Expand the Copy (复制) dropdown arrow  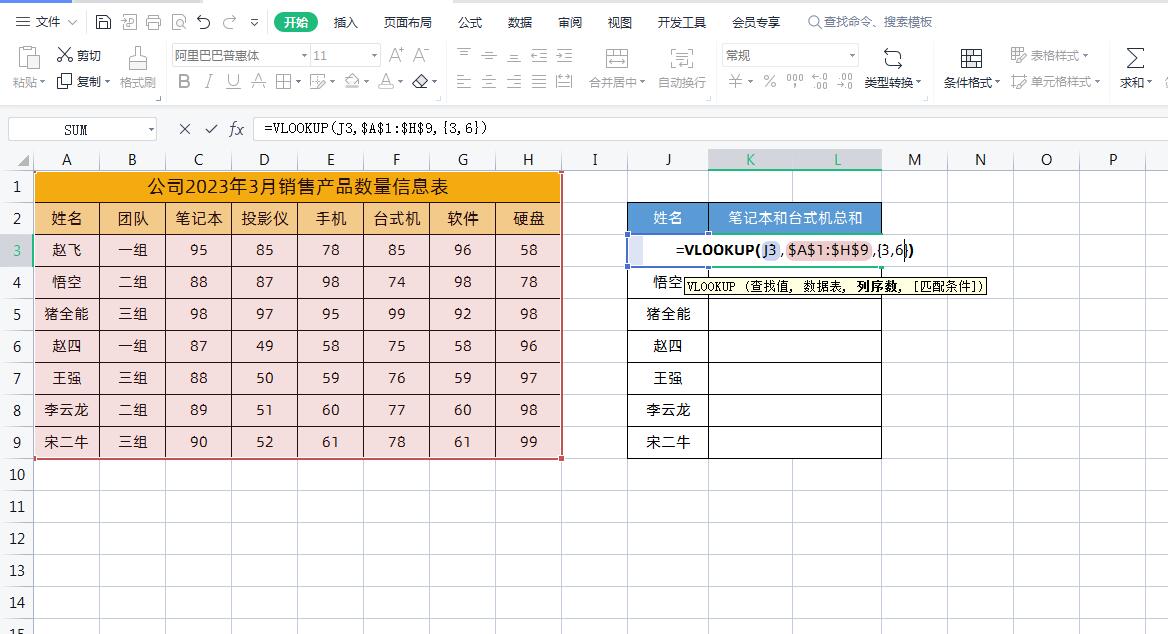coord(108,82)
